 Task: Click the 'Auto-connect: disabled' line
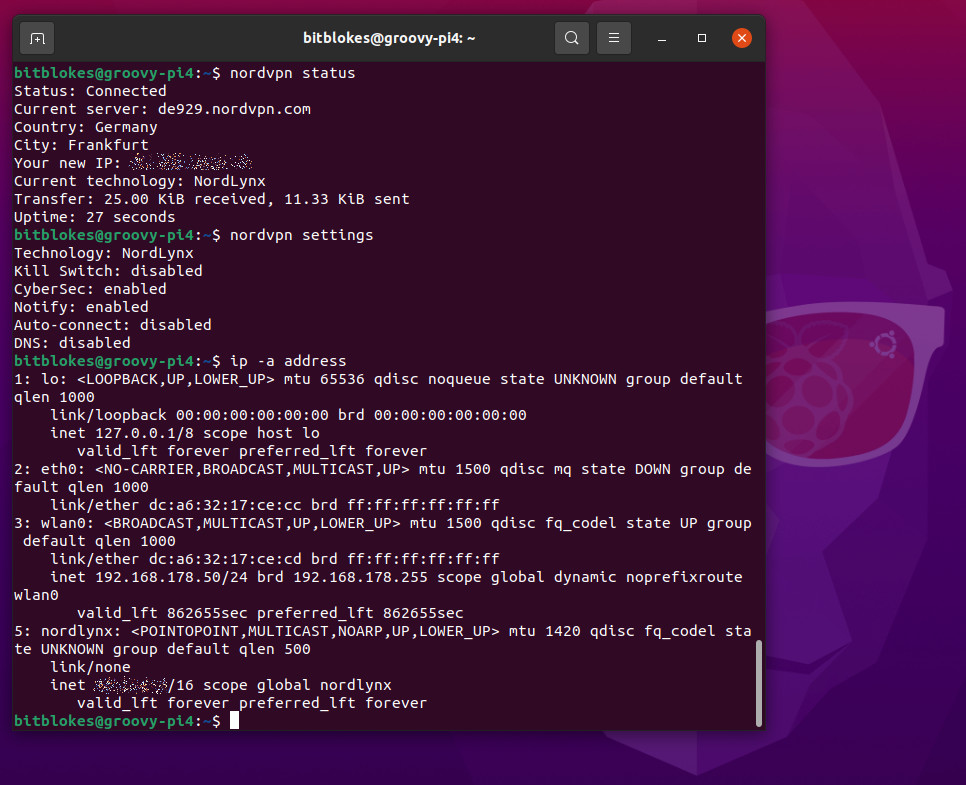pos(113,325)
